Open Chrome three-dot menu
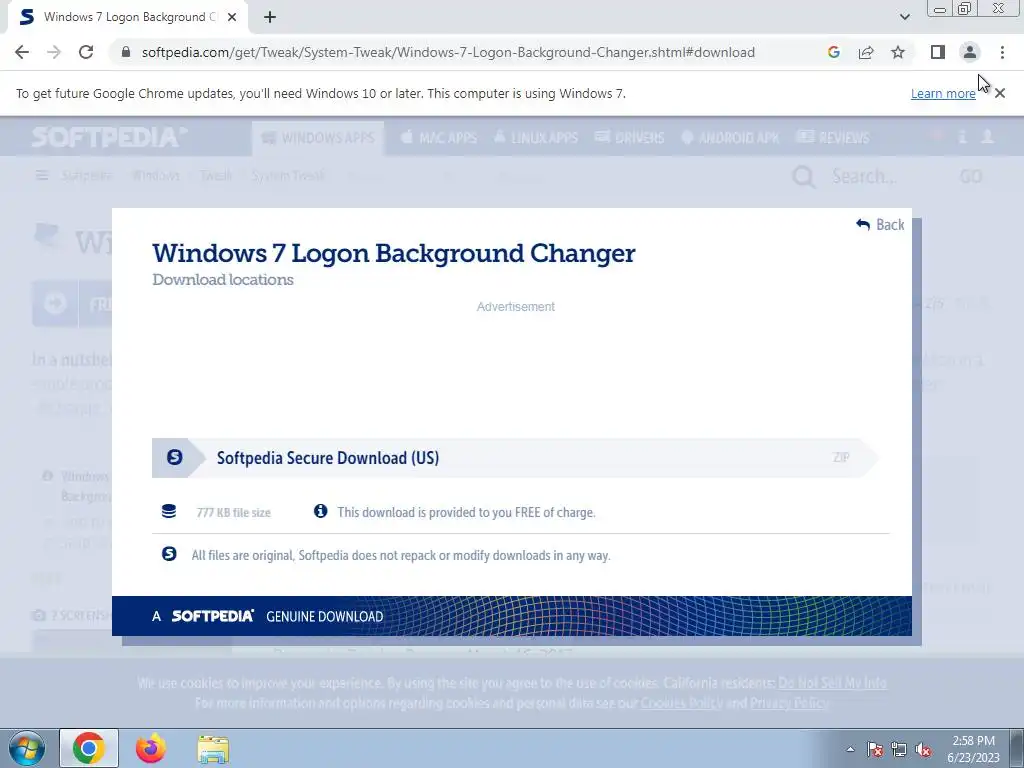 click(1002, 52)
